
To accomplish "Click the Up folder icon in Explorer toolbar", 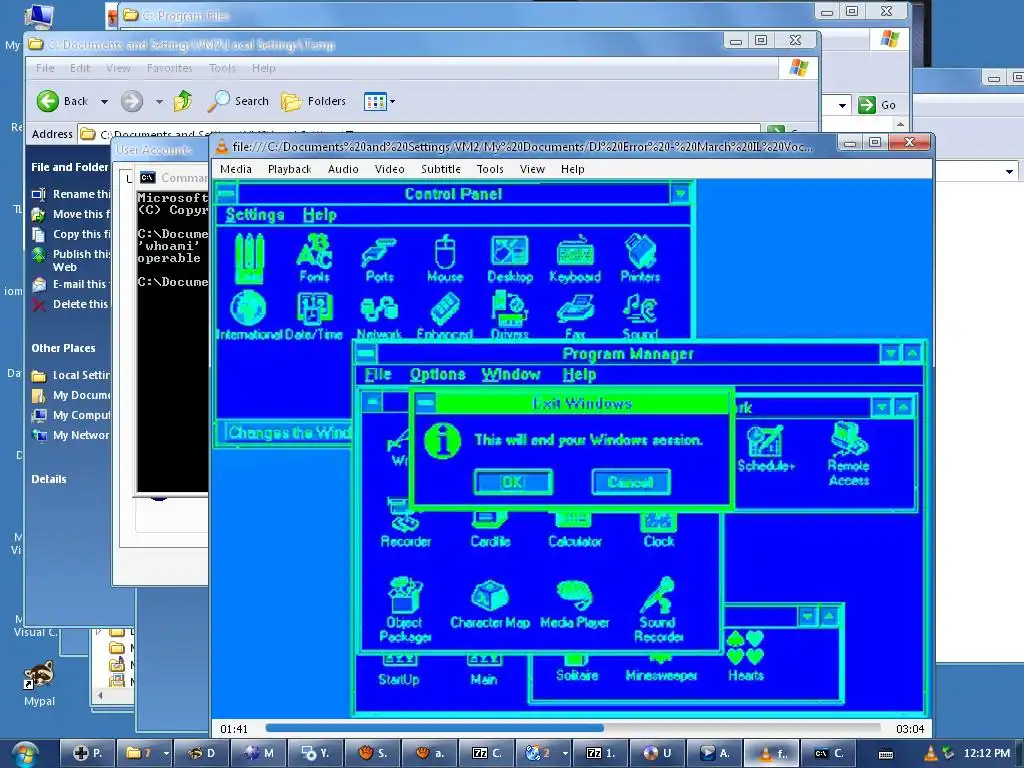I will coord(183,101).
